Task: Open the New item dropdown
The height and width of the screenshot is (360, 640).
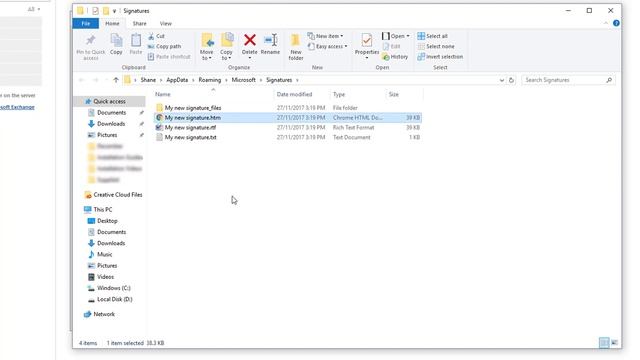Action: tap(325, 36)
